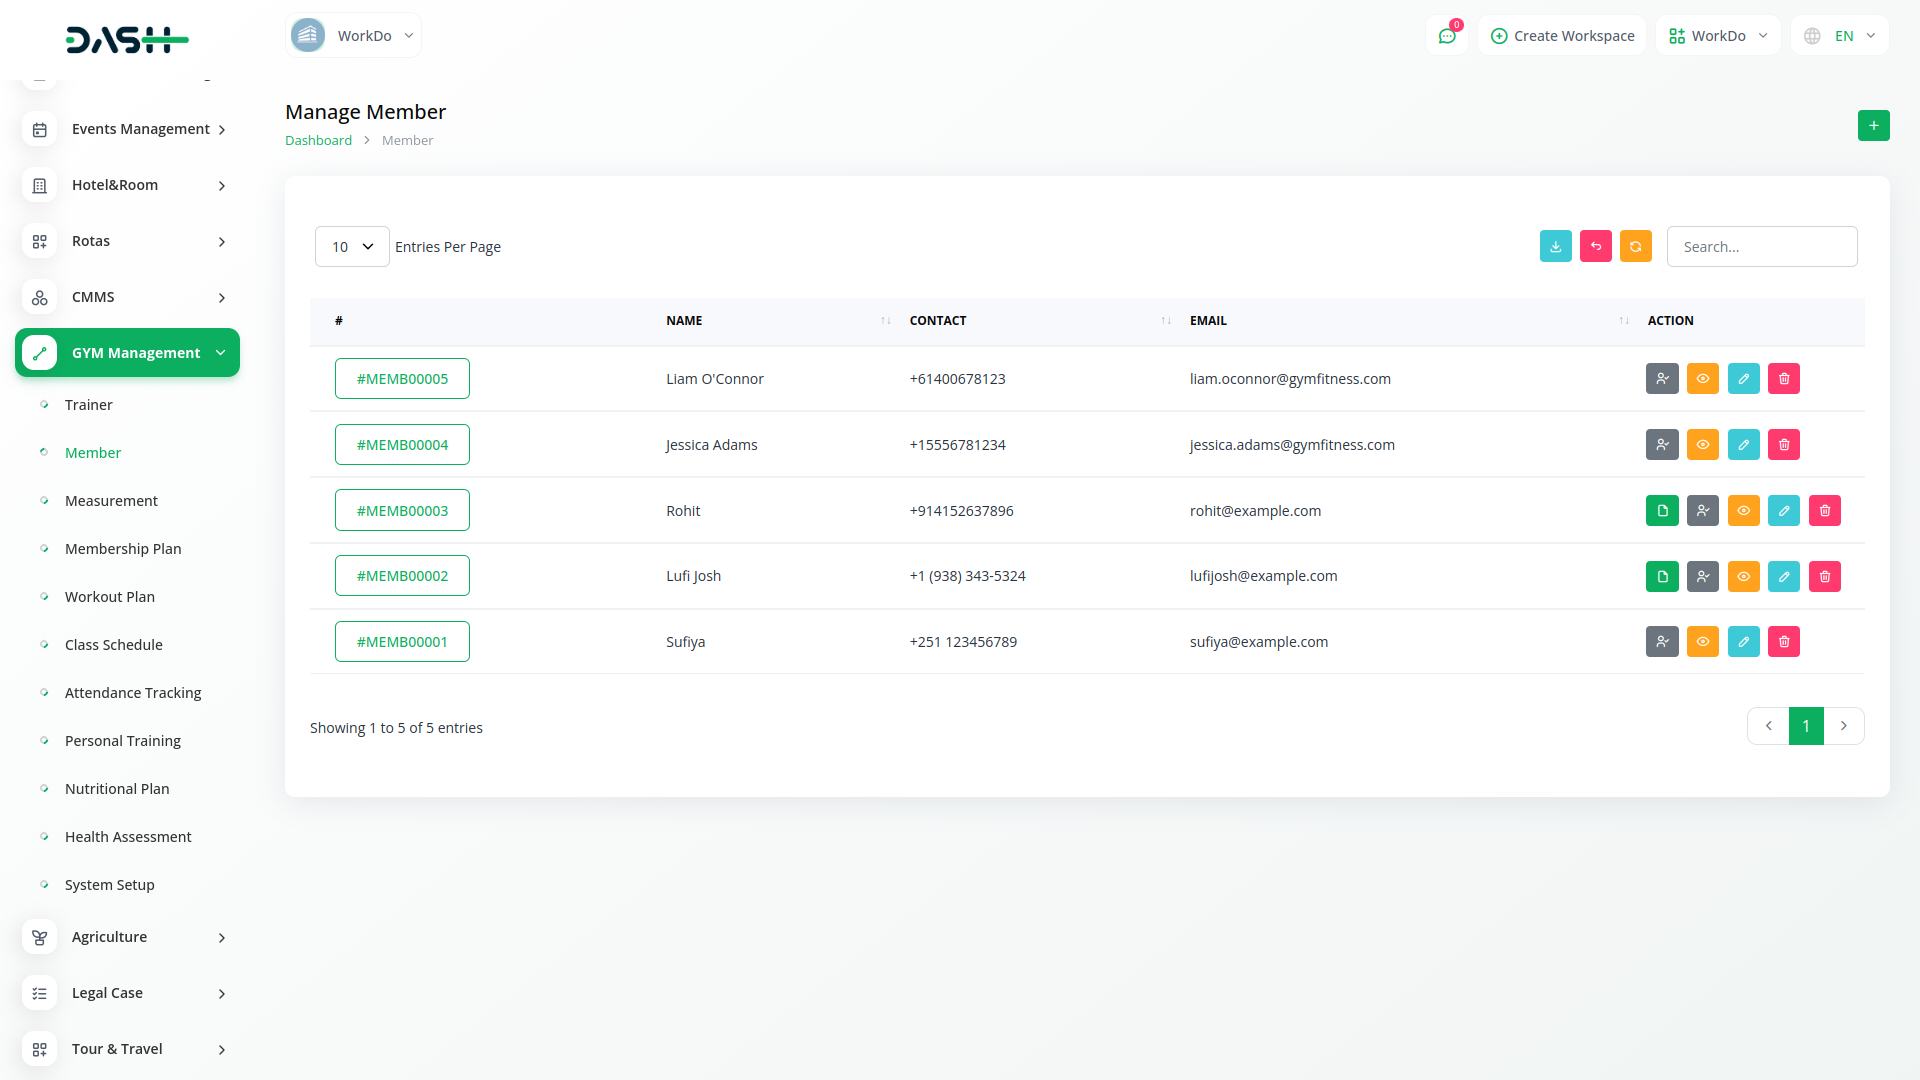
Task: Delete Liam O'Connor with trash icon
Action: coord(1783,379)
